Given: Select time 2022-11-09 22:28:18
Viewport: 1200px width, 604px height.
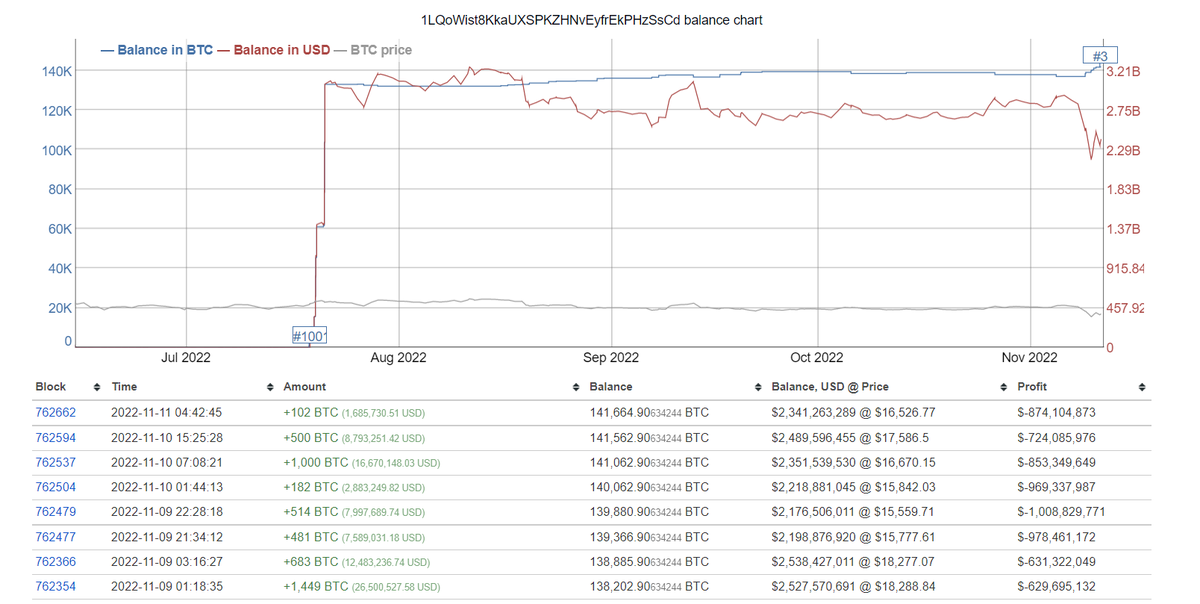Looking at the screenshot, I should point(167,512).
